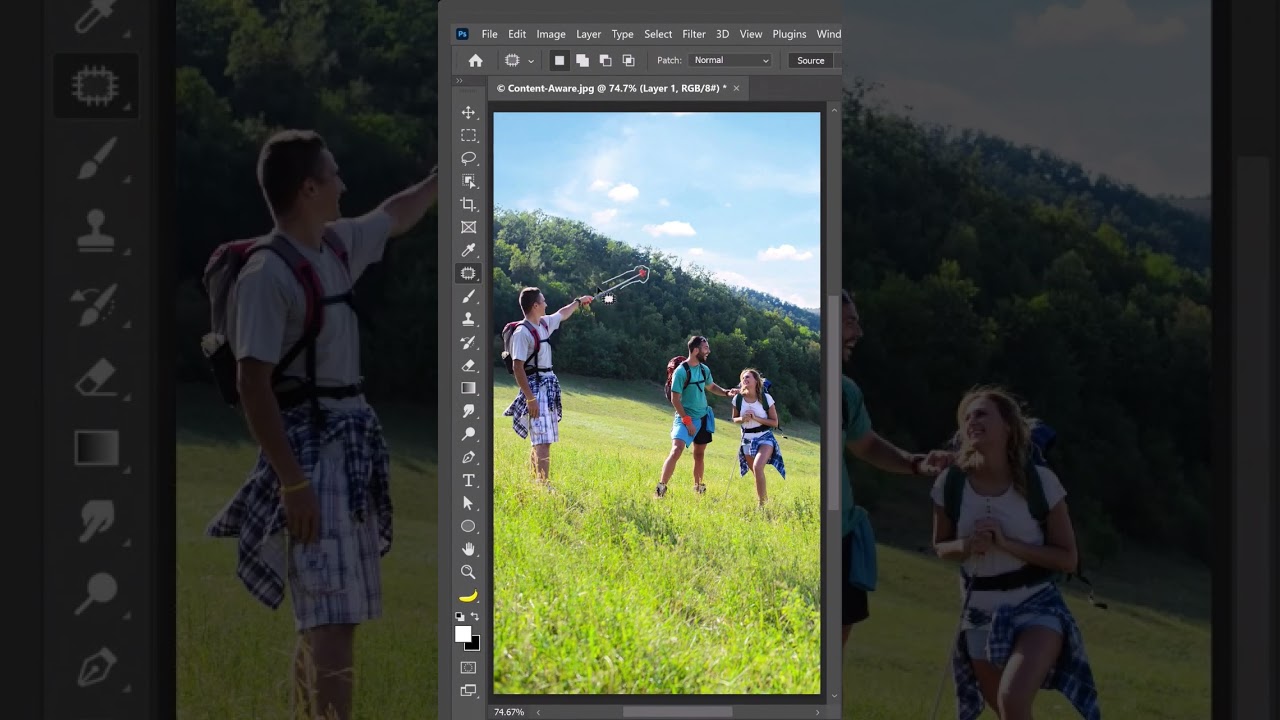This screenshot has height=720, width=1280.
Task: Select the Patch tool in toolbox
Action: (468, 273)
